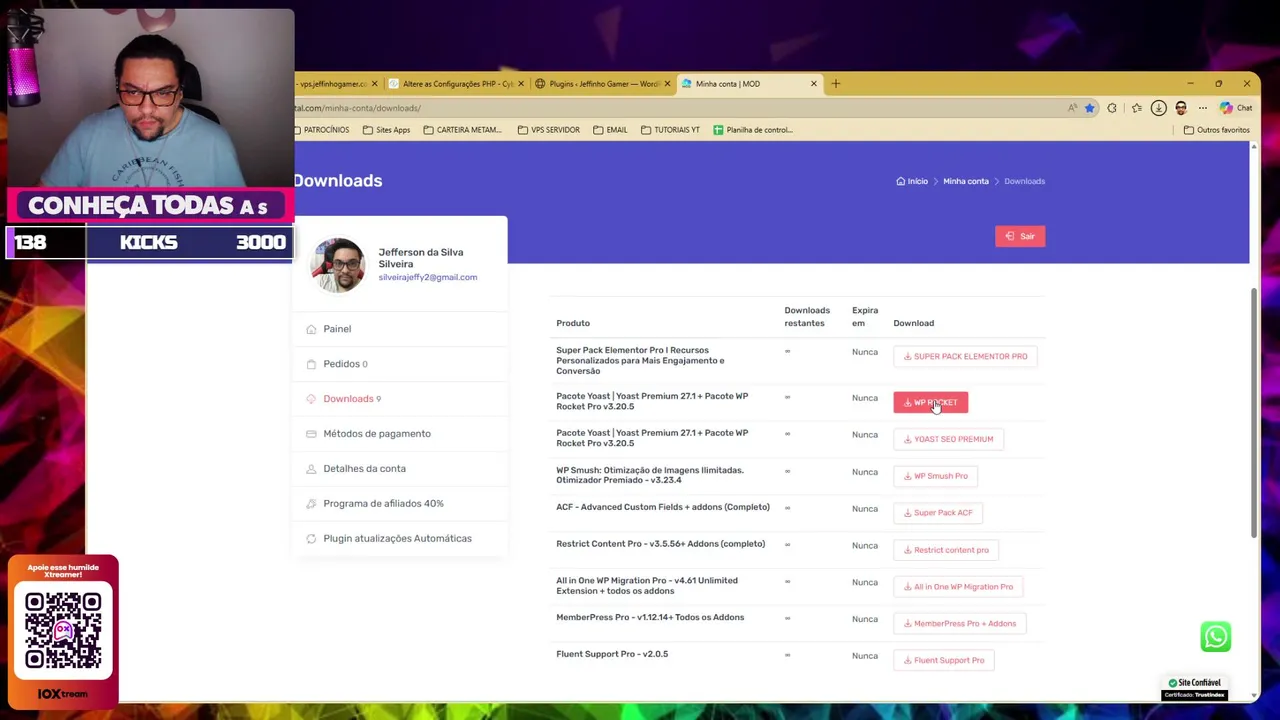1280x720 pixels.
Task: Click the QR code in stream overlay
Action: tap(63, 630)
